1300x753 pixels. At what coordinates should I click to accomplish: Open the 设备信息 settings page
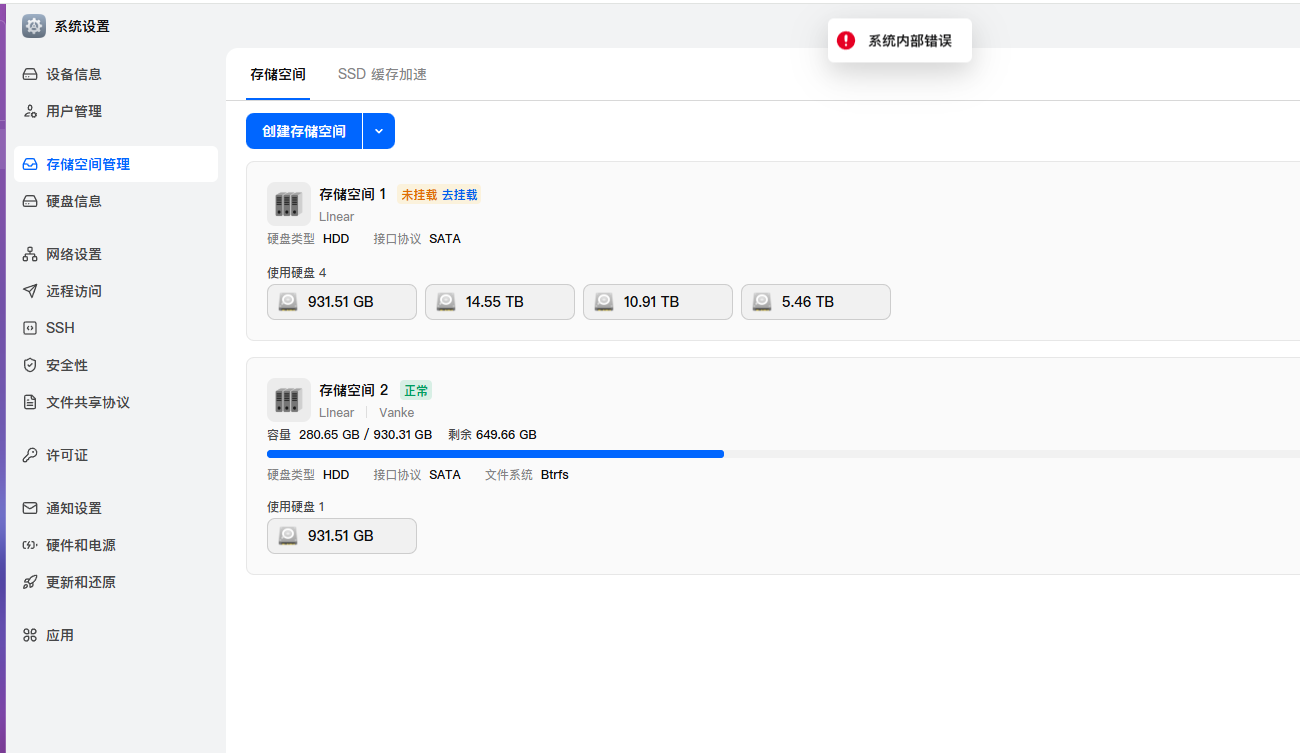pyautogui.click(x=116, y=74)
